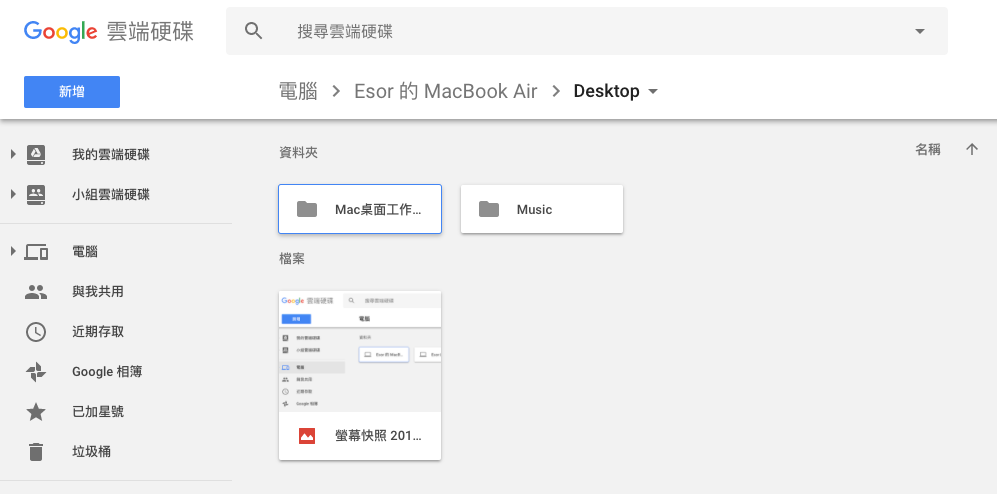Screen dimensions: 997x494
Task: Open 垃圾桶 in the sidebar
Action: coord(91,451)
